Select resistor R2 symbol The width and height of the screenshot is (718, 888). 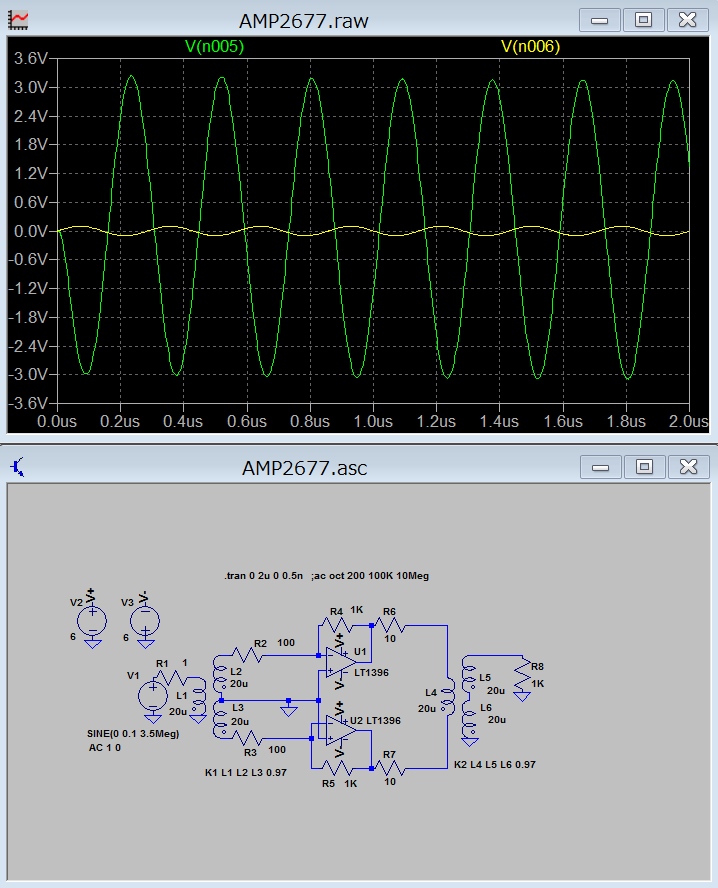point(247,655)
